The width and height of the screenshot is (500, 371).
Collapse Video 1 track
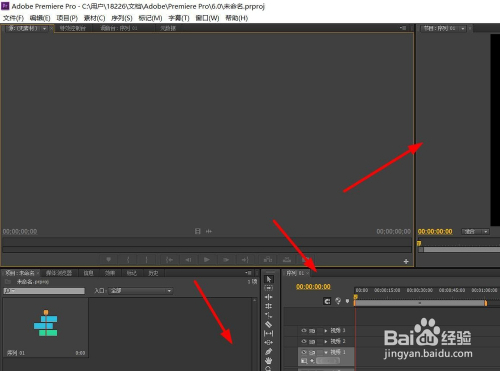point(326,352)
